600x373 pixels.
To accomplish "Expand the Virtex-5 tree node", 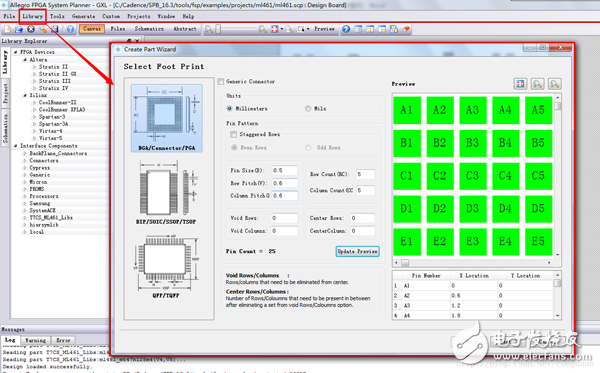I will tap(34, 138).
